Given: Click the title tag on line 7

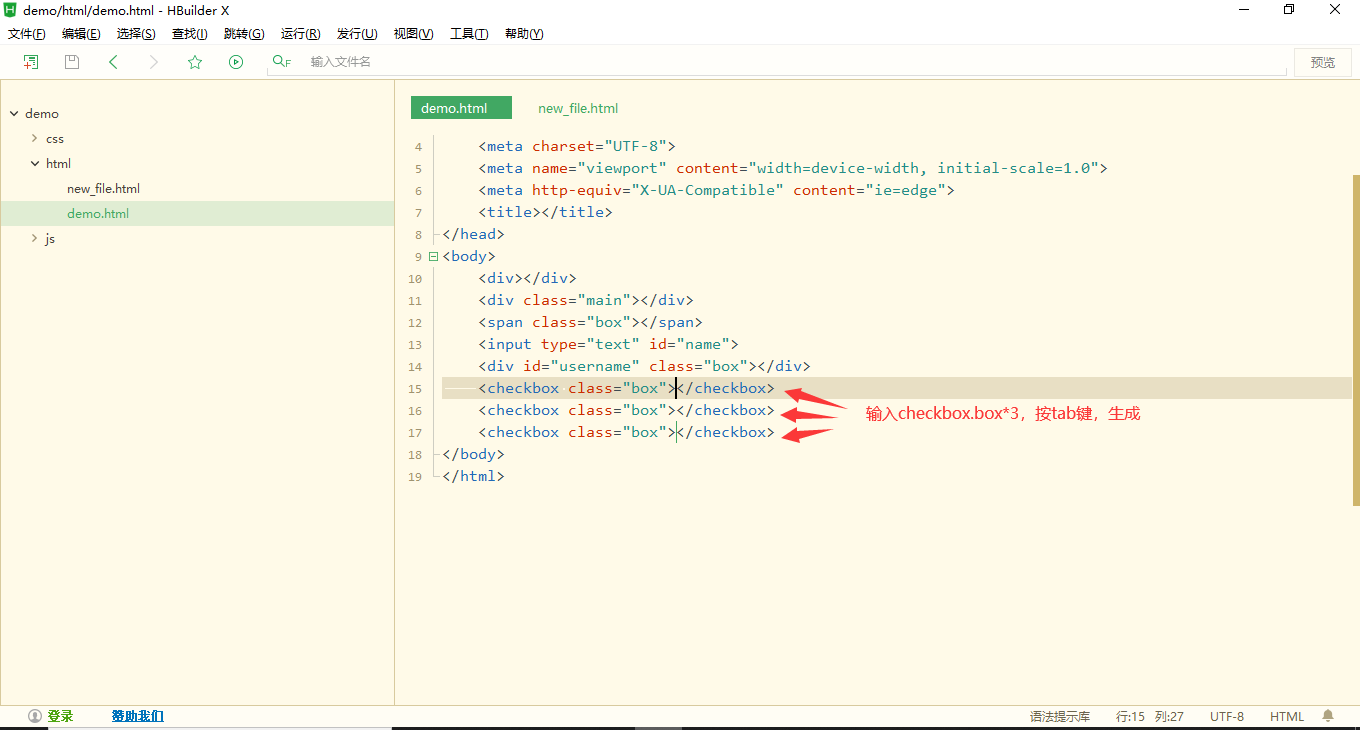Looking at the screenshot, I should 545,212.
